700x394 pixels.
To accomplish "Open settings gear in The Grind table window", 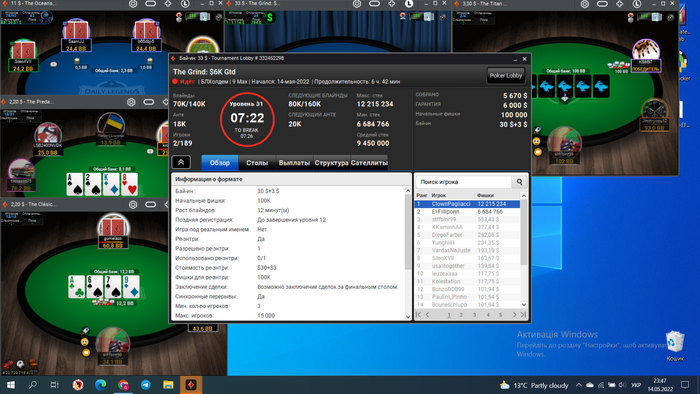I will click(x=357, y=4).
